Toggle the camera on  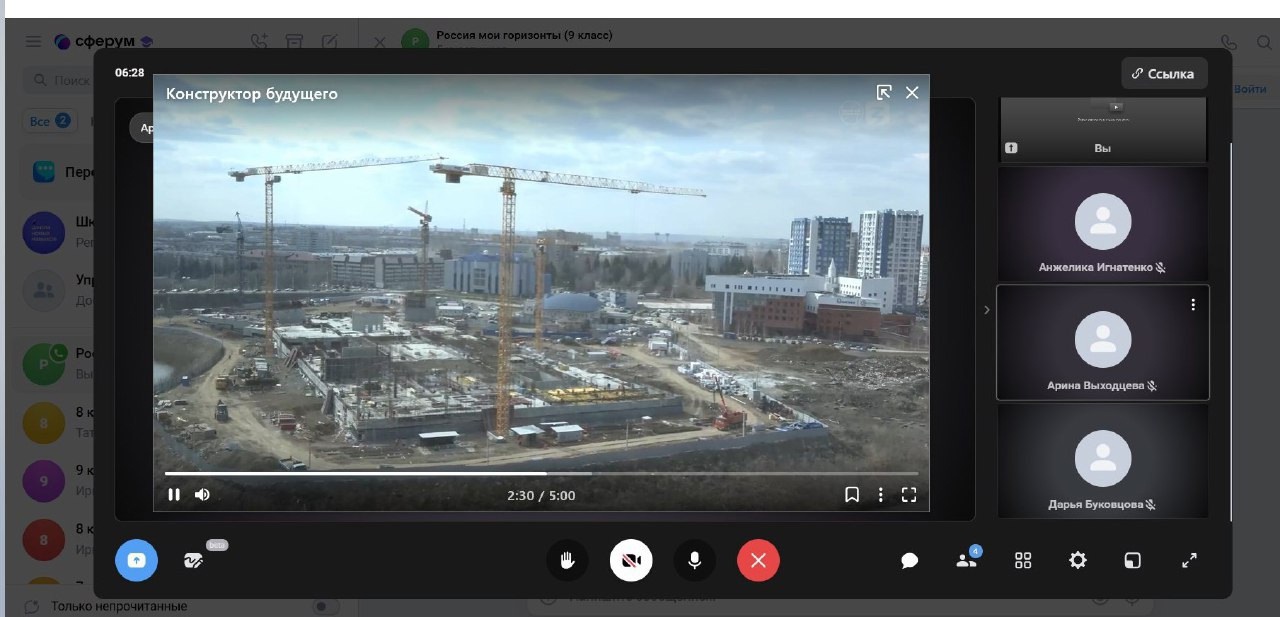point(631,560)
